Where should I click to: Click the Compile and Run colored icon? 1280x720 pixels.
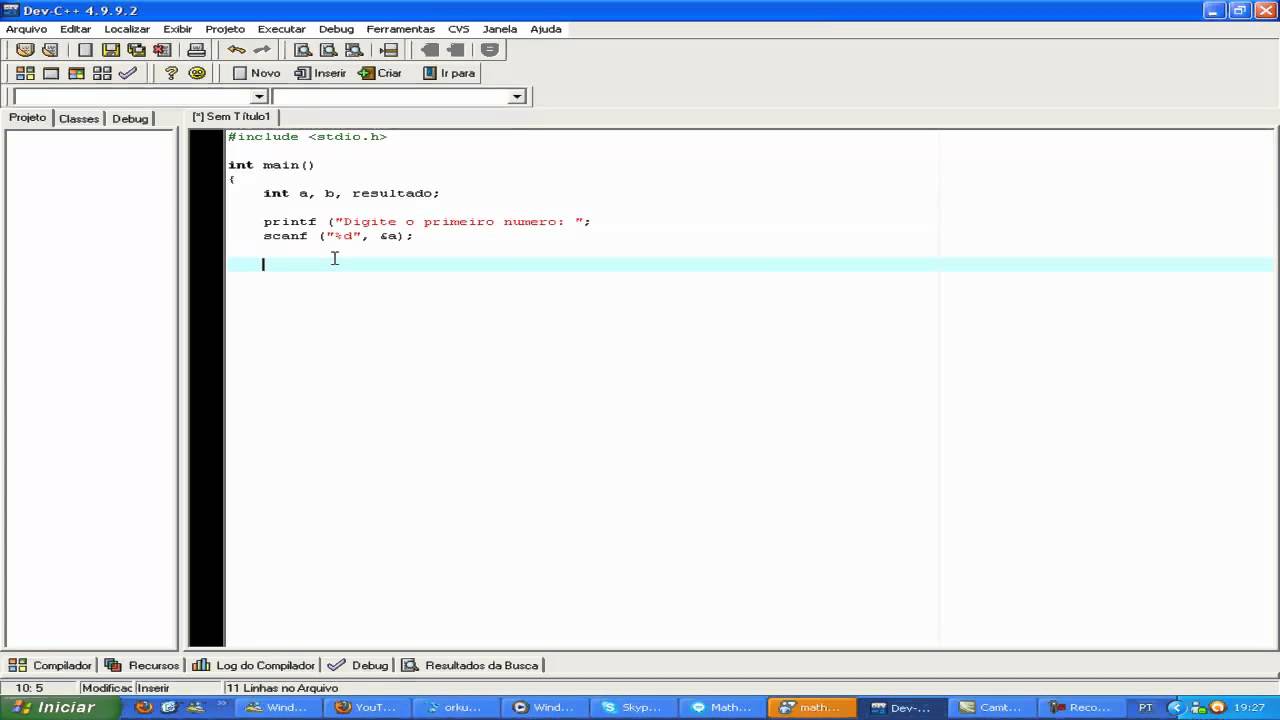76,73
